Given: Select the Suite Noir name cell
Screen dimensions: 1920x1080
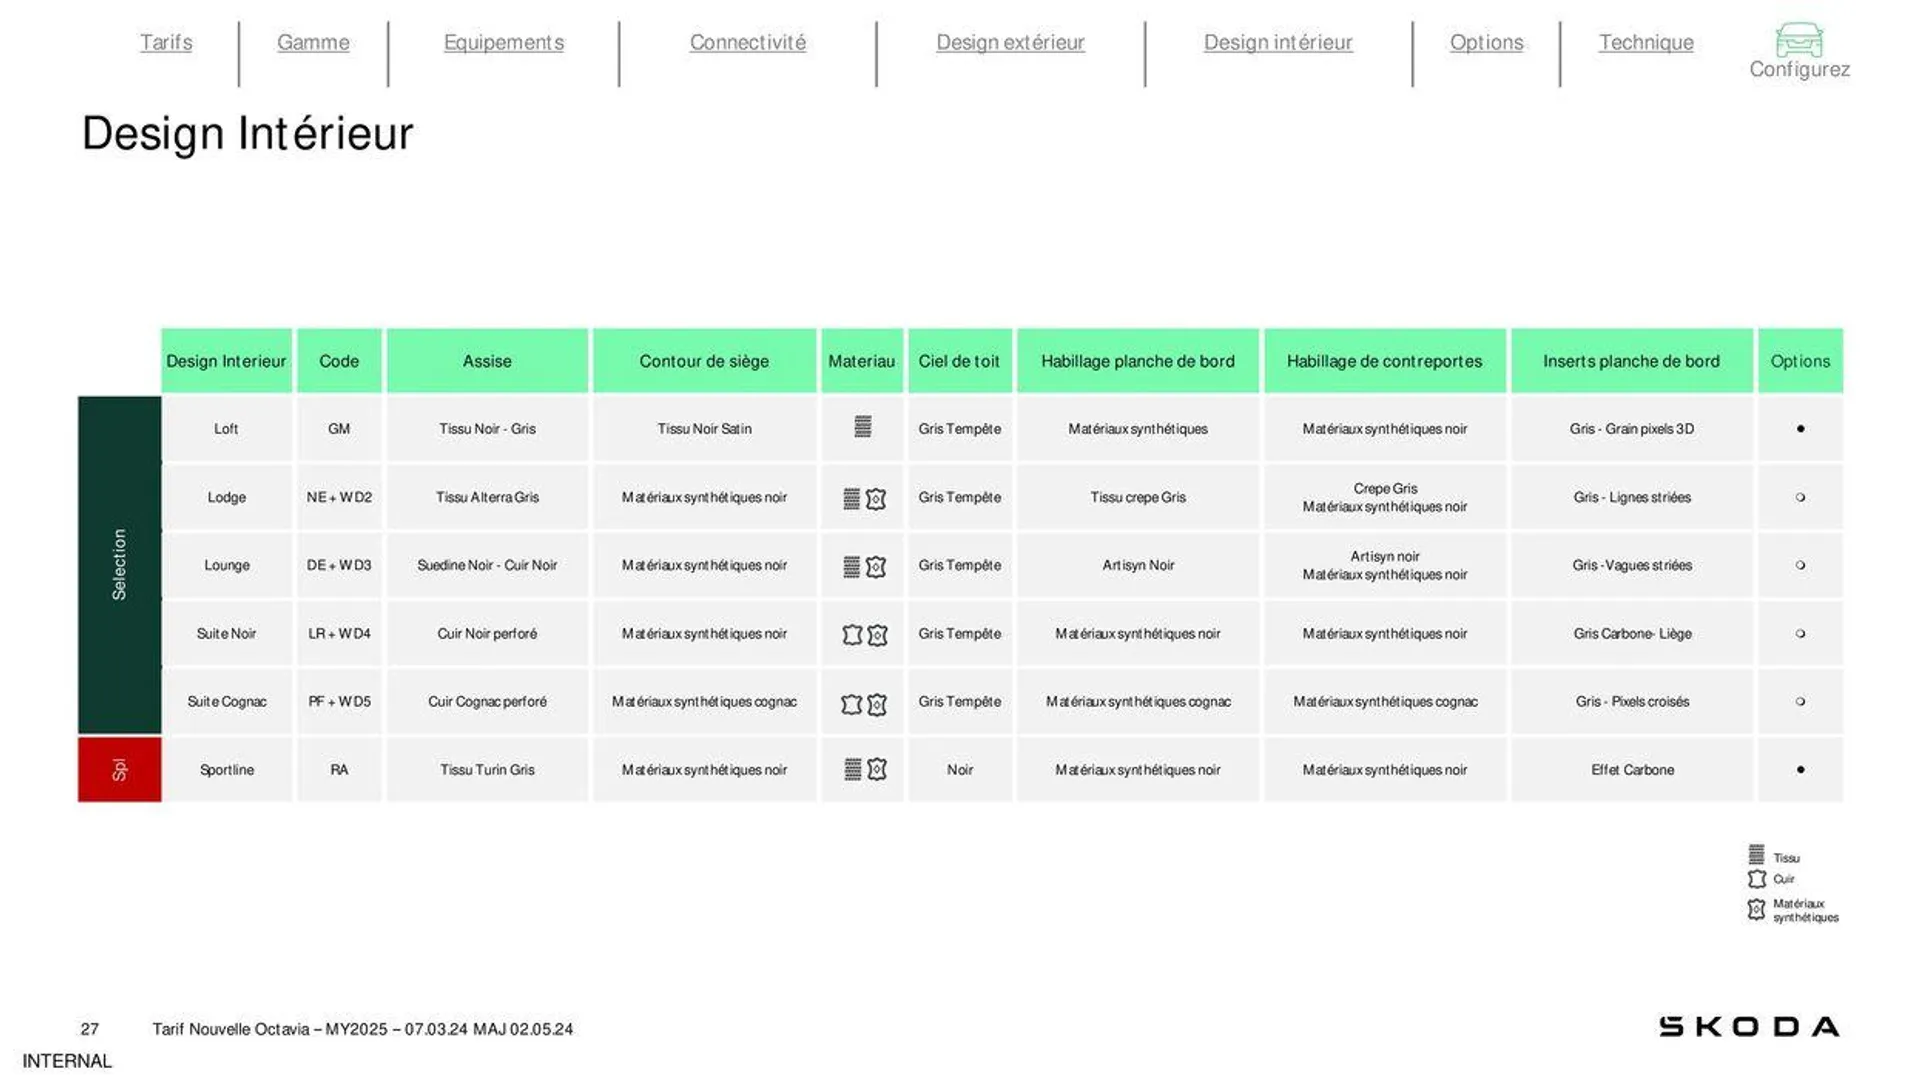Looking at the screenshot, I should tap(226, 633).
